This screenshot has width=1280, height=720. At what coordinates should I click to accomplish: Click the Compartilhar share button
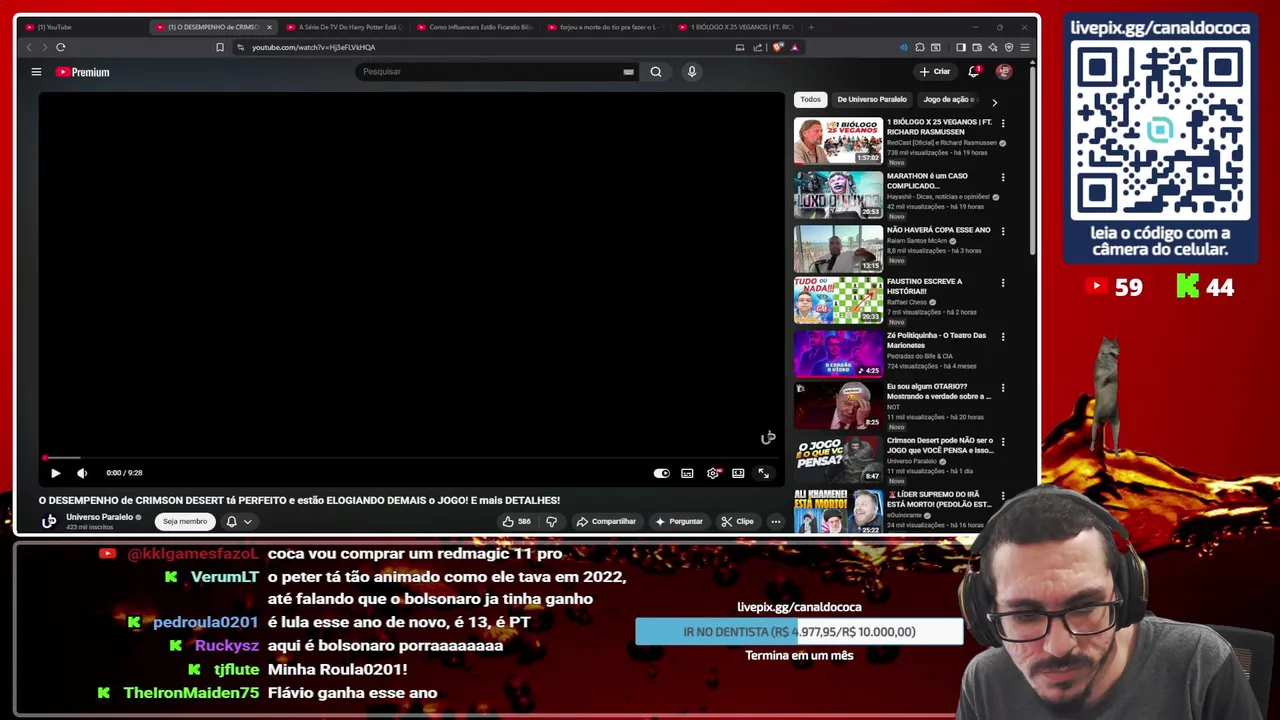click(x=606, y=521)
